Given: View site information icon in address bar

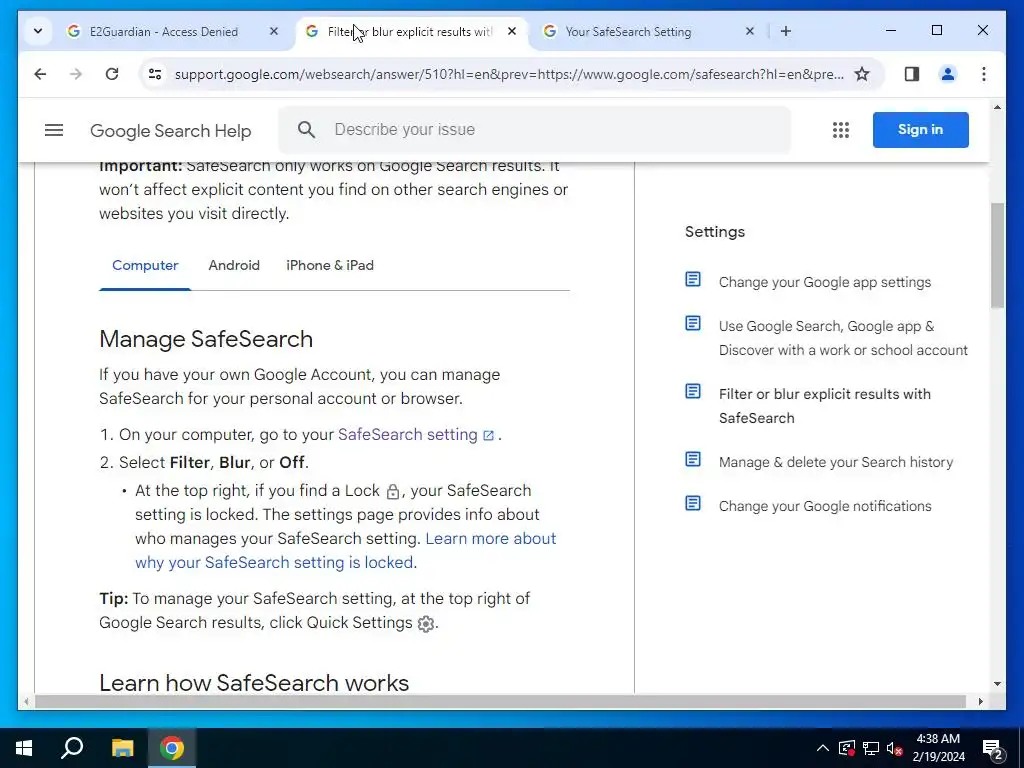Looking at the screenshot, I should coord(155,74).
